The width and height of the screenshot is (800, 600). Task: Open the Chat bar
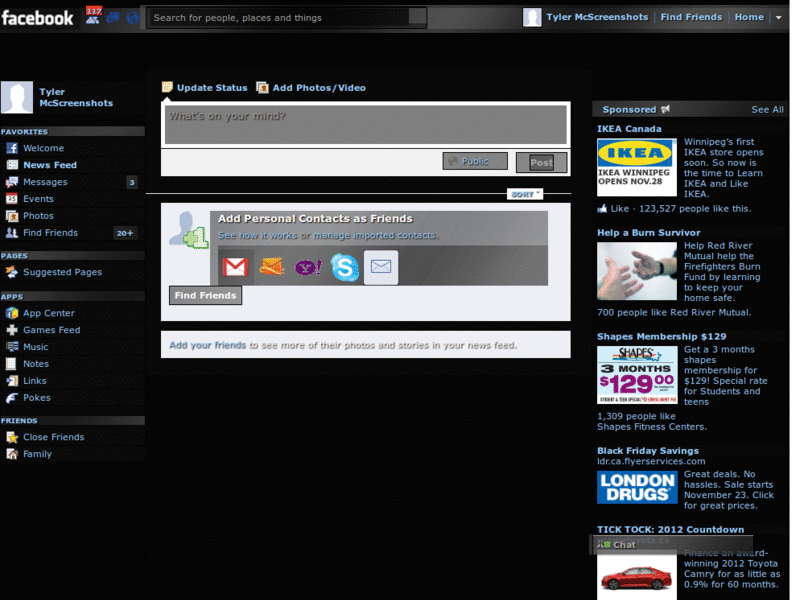(x=671, y=545)
